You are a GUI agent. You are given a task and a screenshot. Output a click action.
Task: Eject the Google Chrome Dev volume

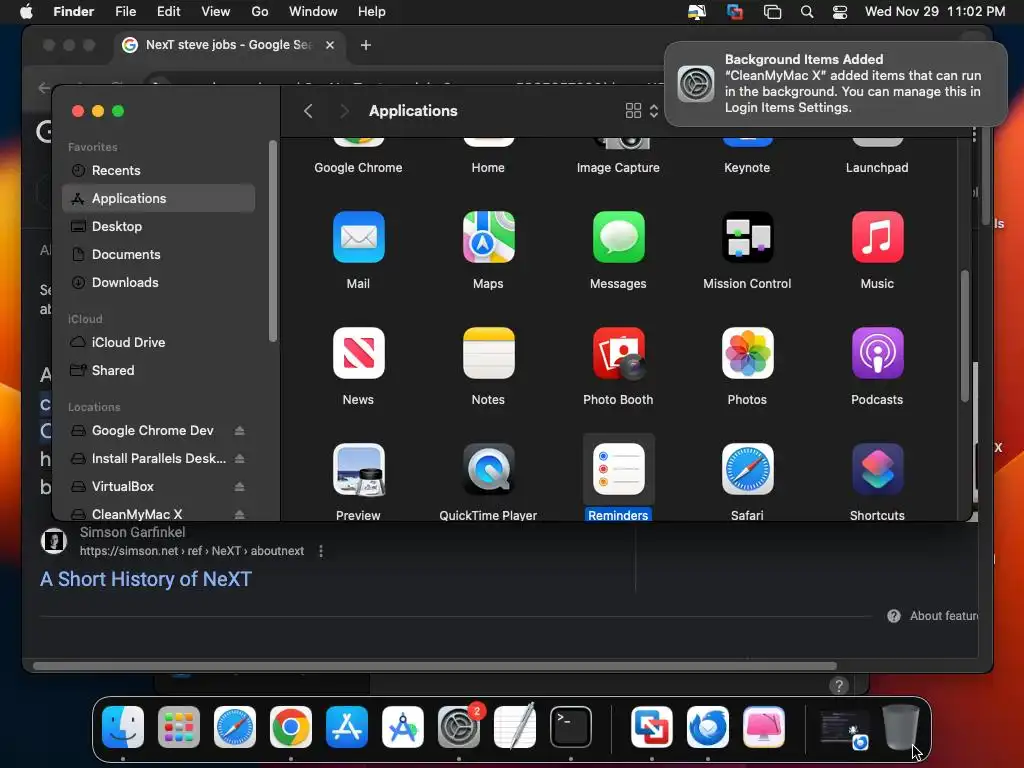tap(240, 430)
